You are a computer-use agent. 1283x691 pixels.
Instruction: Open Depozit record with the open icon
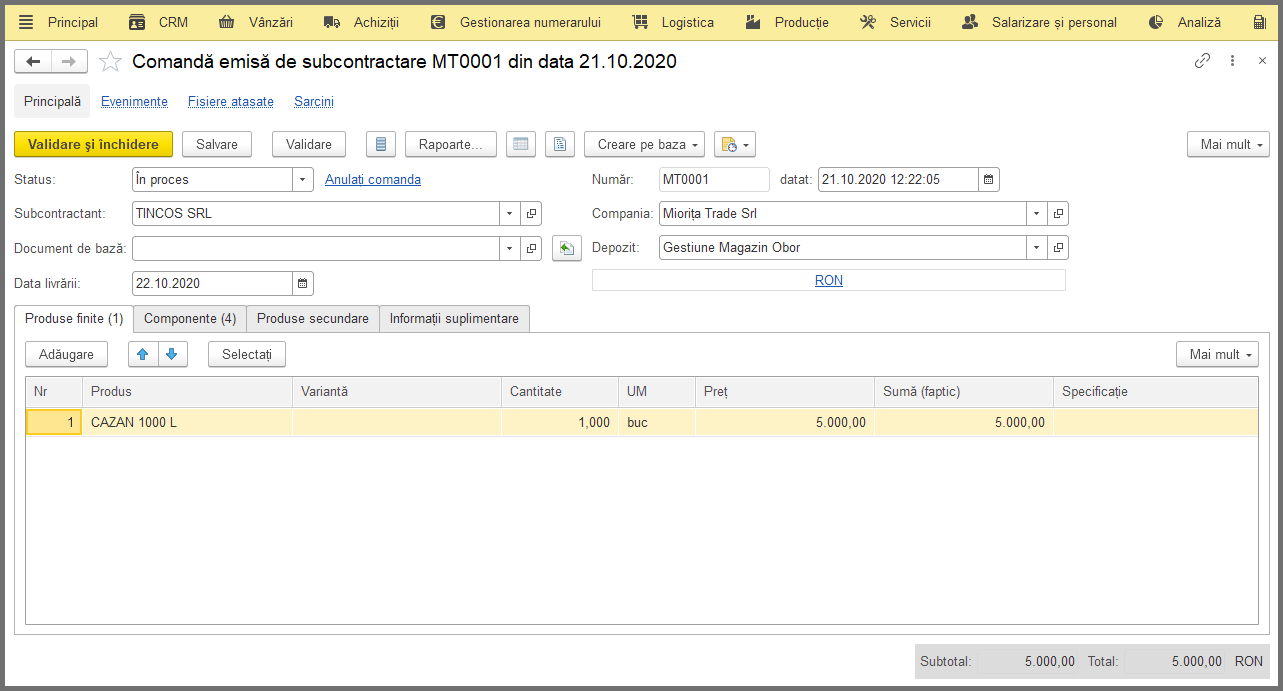(x=1059, y=248)
